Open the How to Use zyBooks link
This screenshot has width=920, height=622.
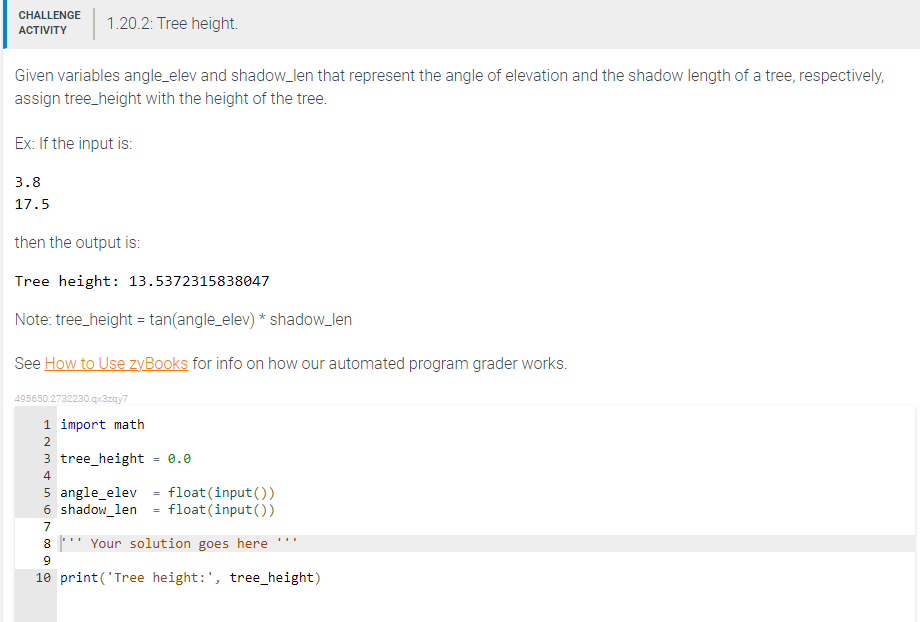pos(115,363)
